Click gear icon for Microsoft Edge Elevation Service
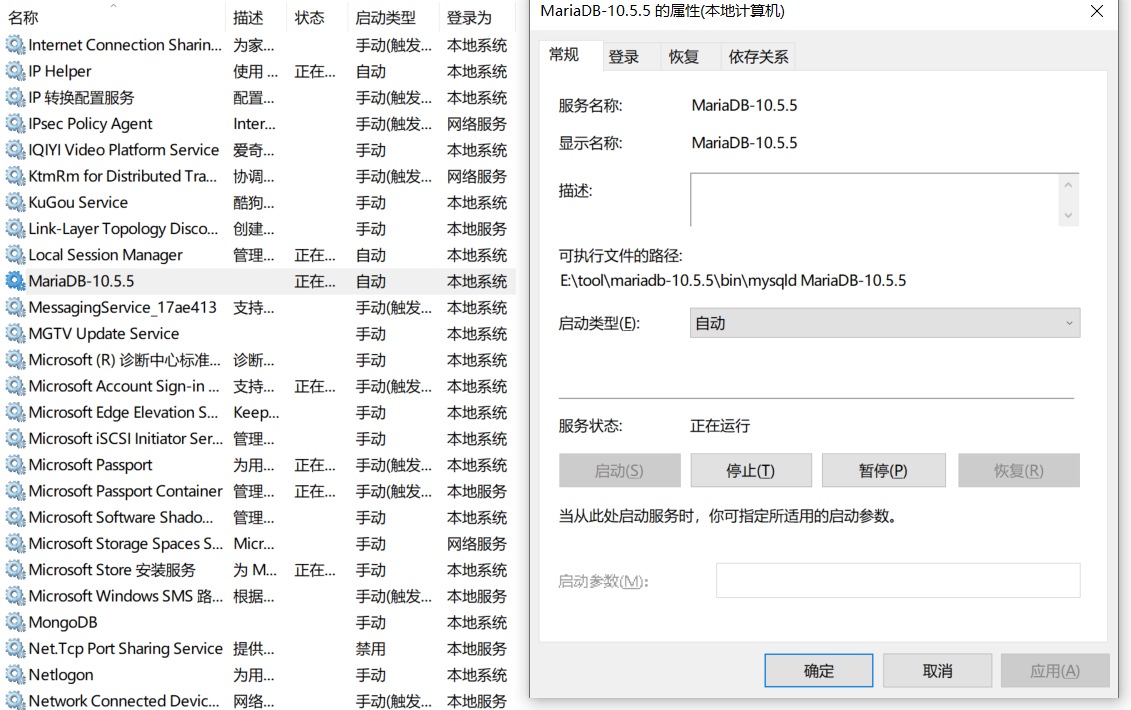The height and width of the screenshot is (710, 1131). click(x=15, y=413)
